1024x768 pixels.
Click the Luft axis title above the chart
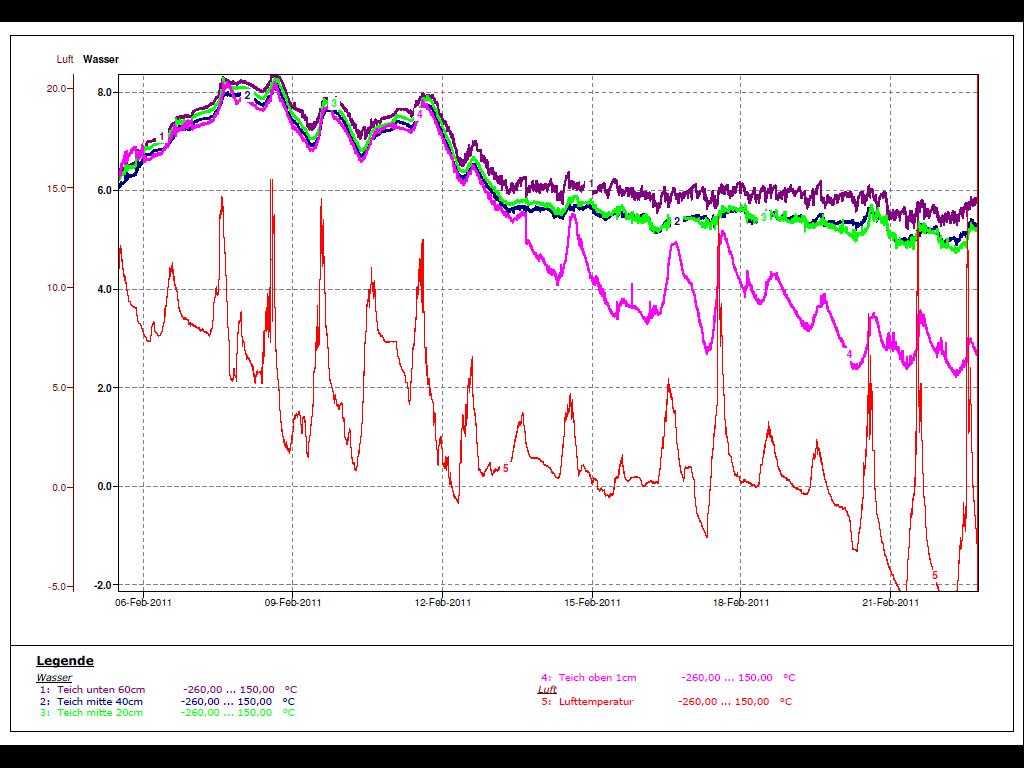point(65,59)
